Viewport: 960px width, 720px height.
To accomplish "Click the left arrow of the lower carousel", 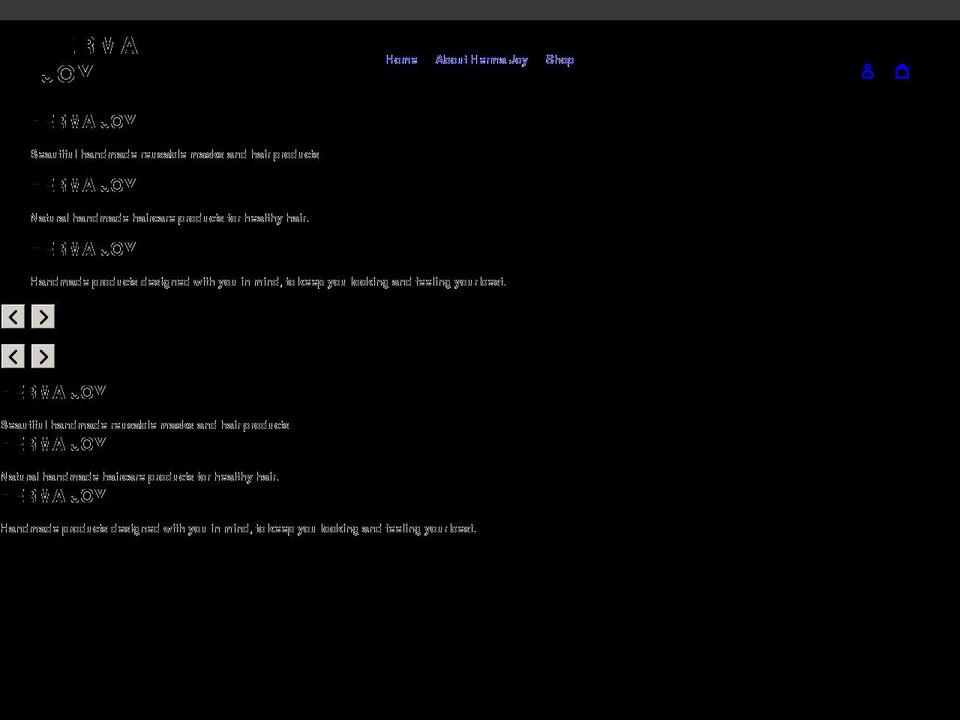I will pyautogui.click(x=13, y=356).
